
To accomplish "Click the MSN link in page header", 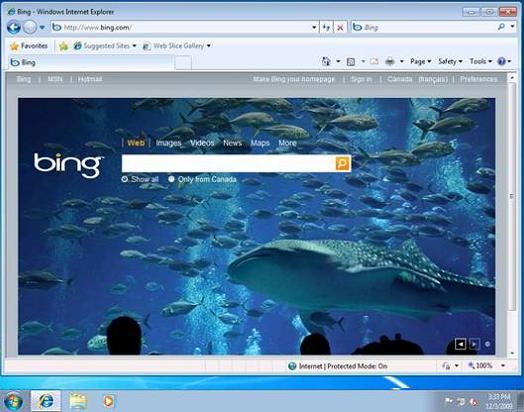I will (55, 79).
